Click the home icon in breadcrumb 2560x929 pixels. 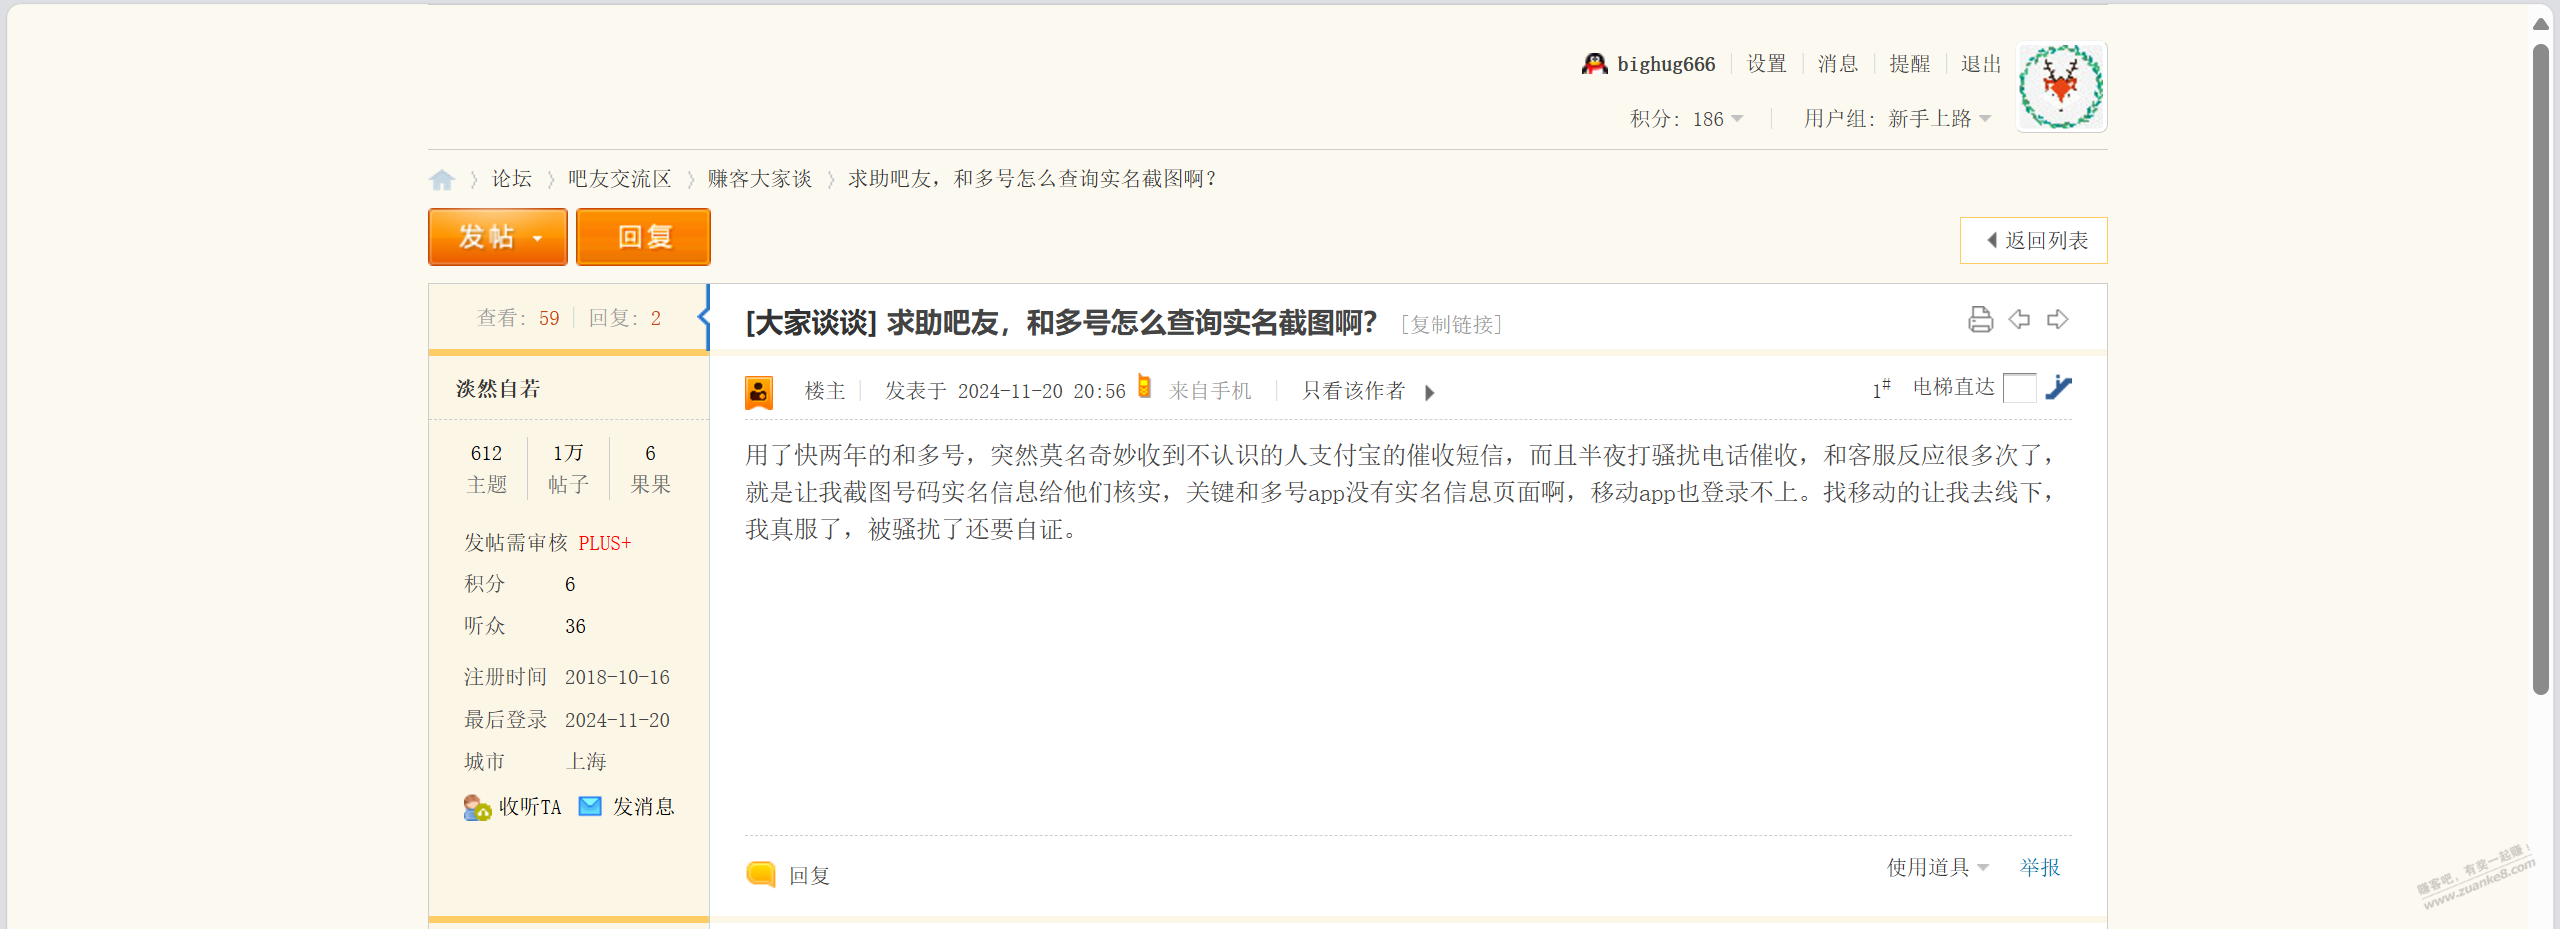point(441,179)
